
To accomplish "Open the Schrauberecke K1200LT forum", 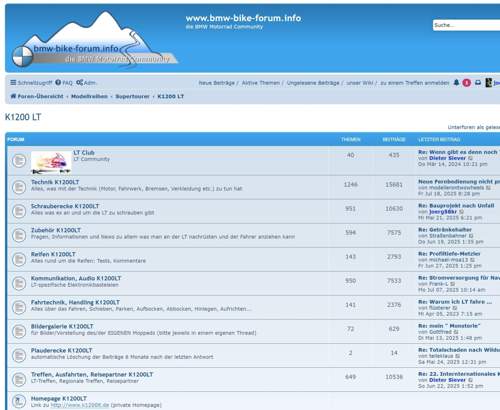I will (x=65, y=206).
